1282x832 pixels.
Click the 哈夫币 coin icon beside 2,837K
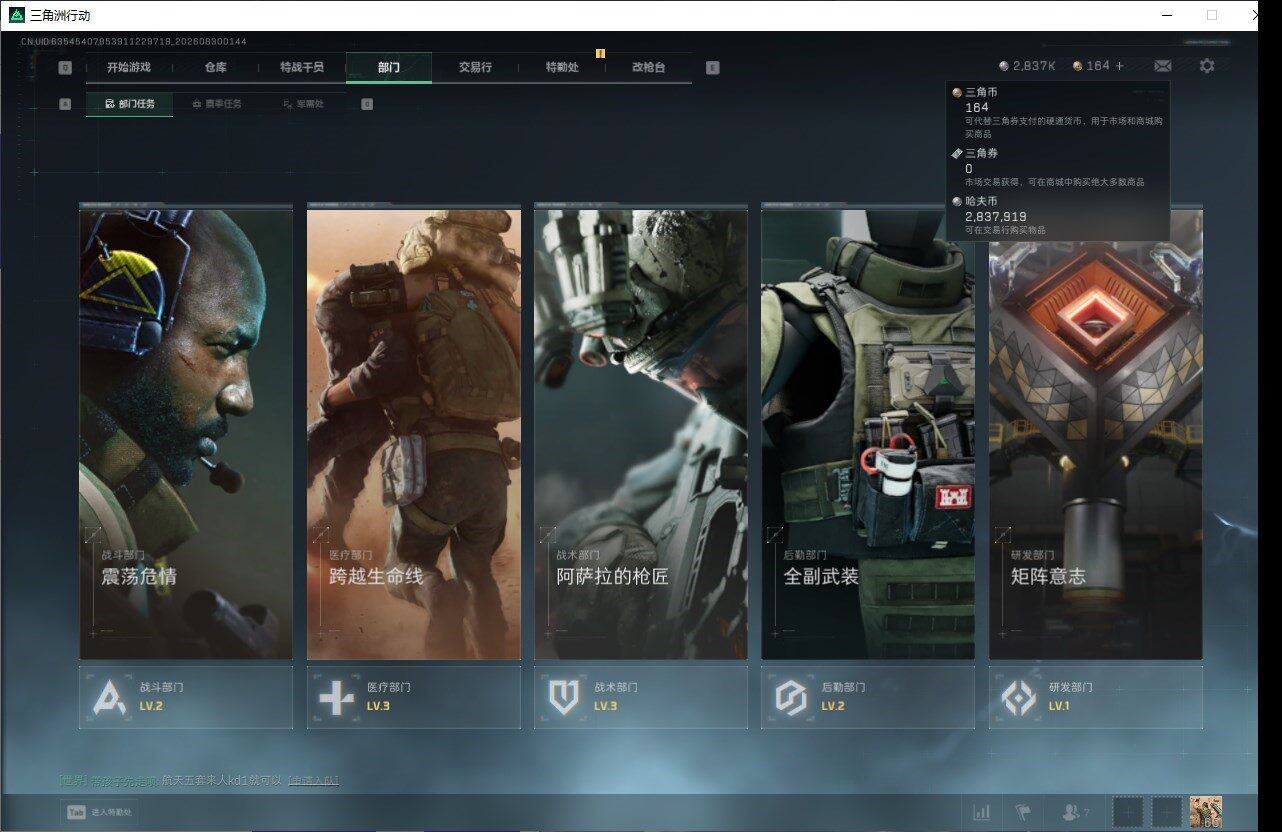click(1004, 66)
